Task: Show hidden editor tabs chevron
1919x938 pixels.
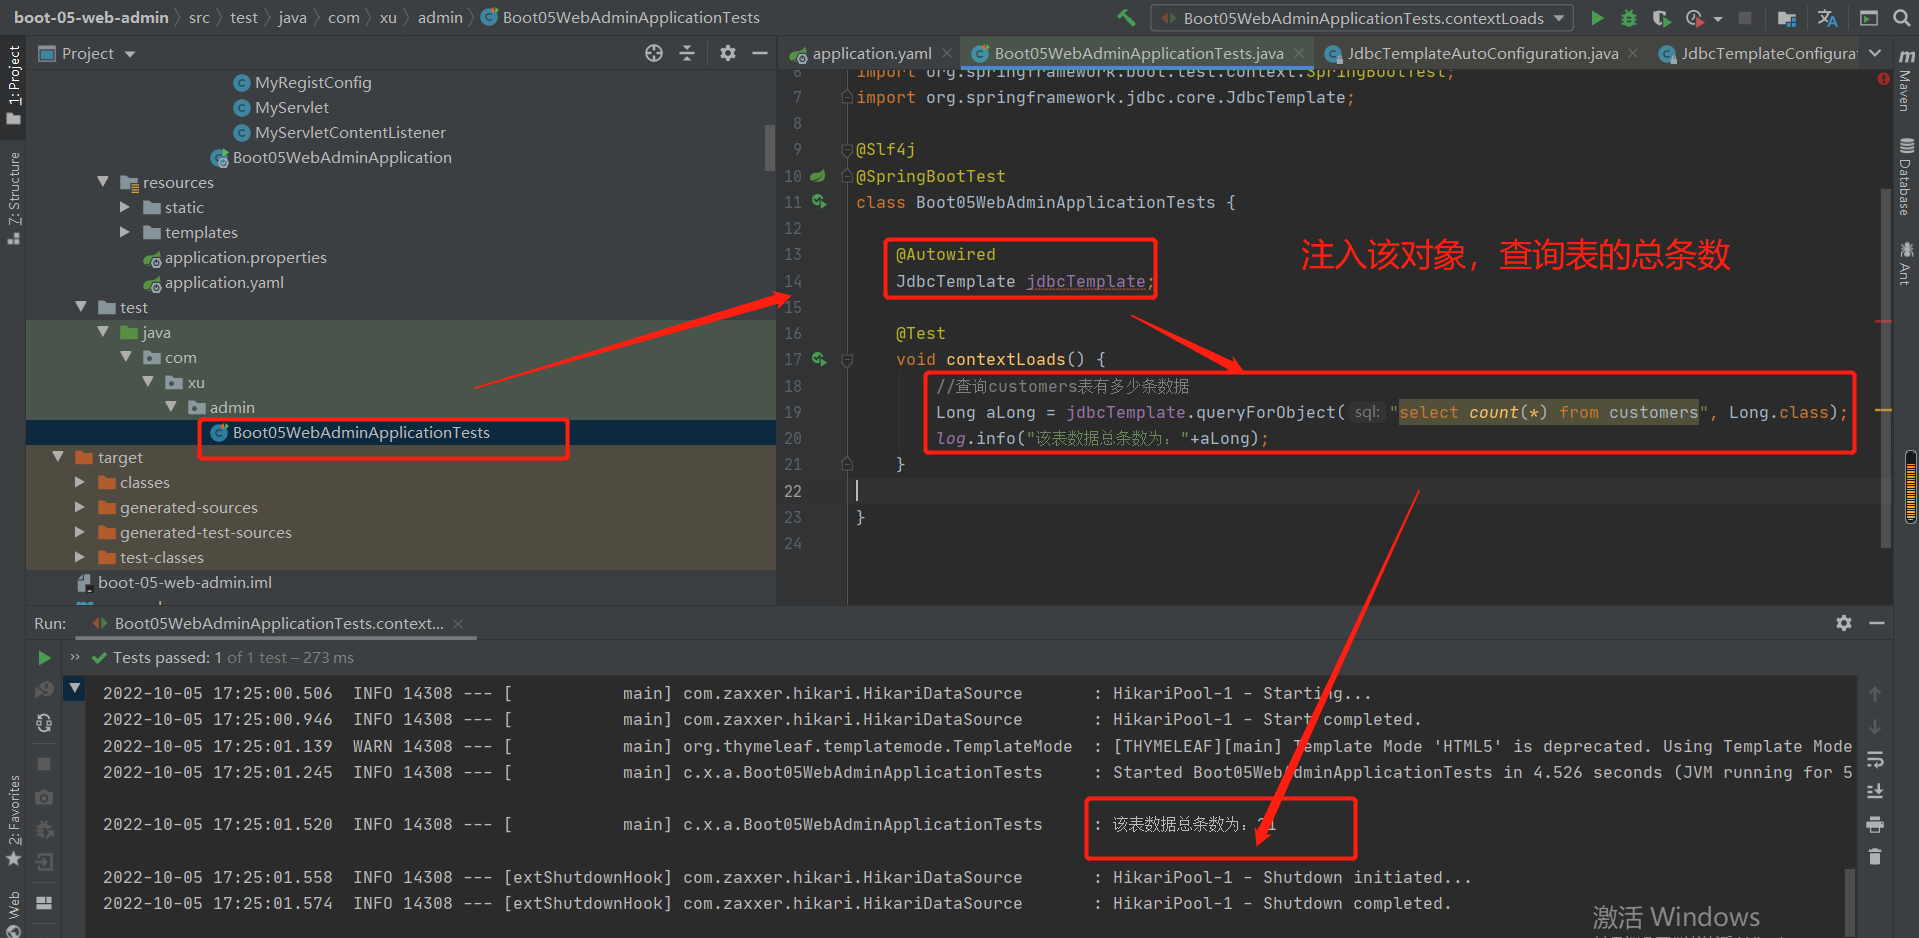Action: 1875,53
